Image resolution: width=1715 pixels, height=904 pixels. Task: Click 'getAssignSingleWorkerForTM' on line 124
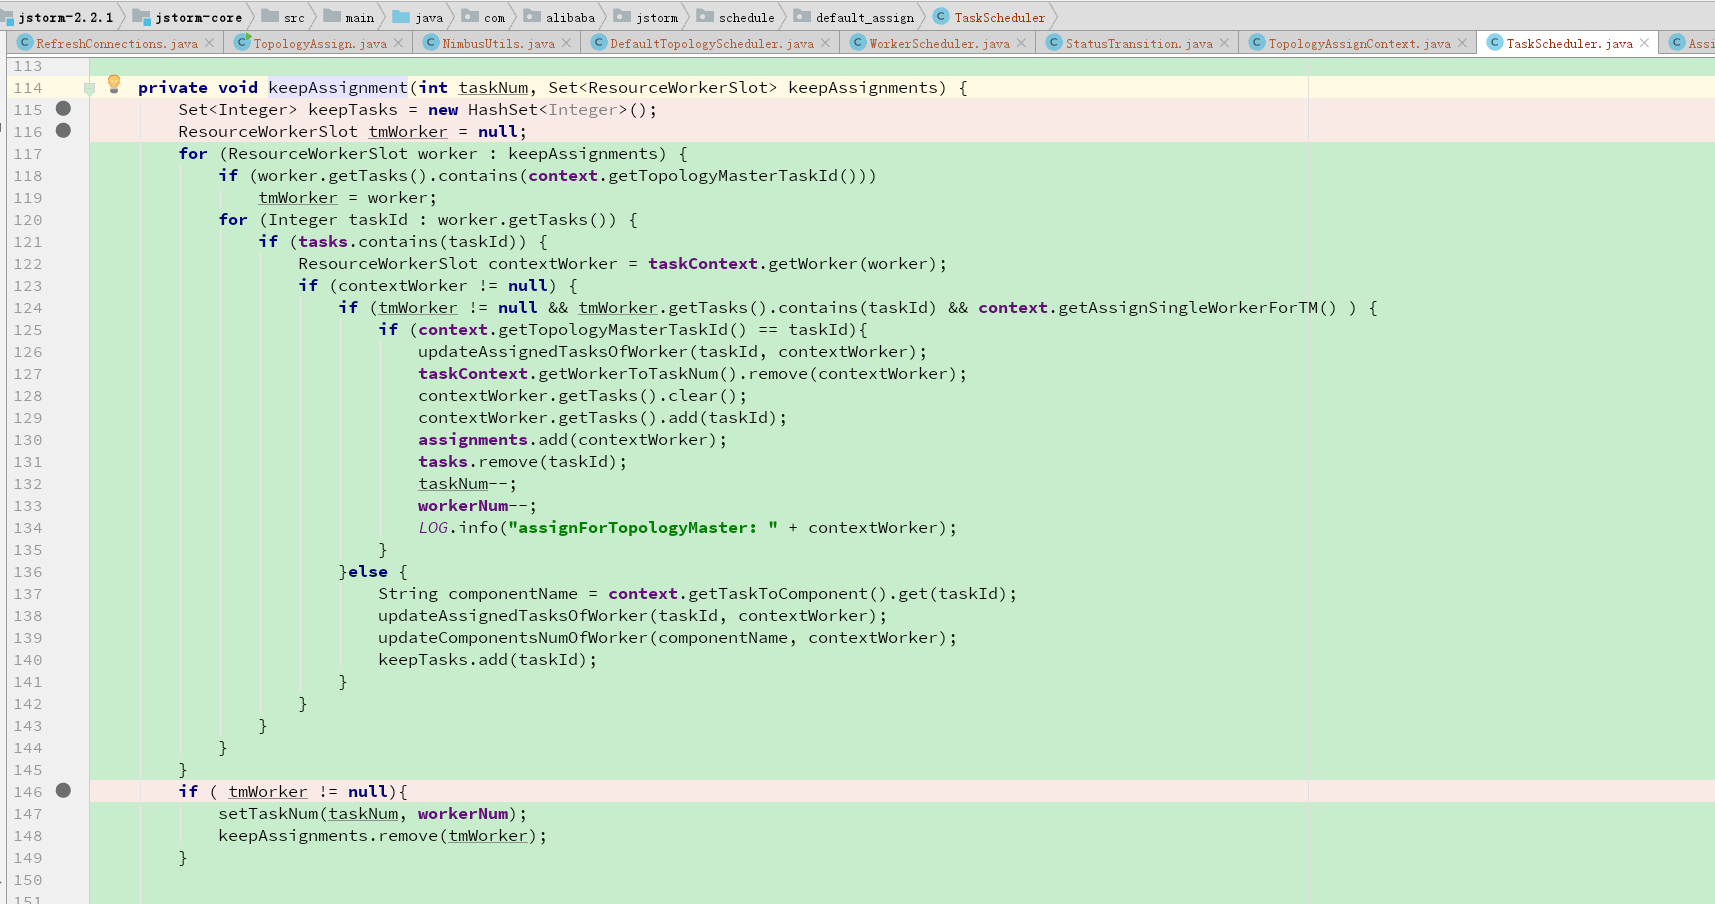[x=1188, y=307]
